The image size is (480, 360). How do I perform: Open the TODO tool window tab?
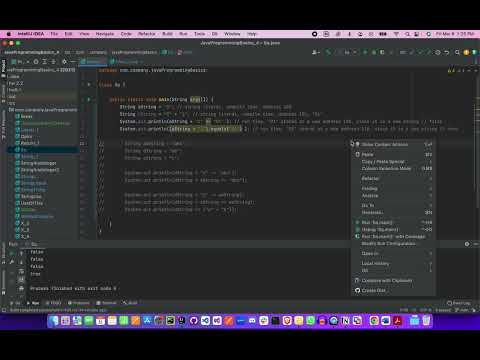coord(53,303)
